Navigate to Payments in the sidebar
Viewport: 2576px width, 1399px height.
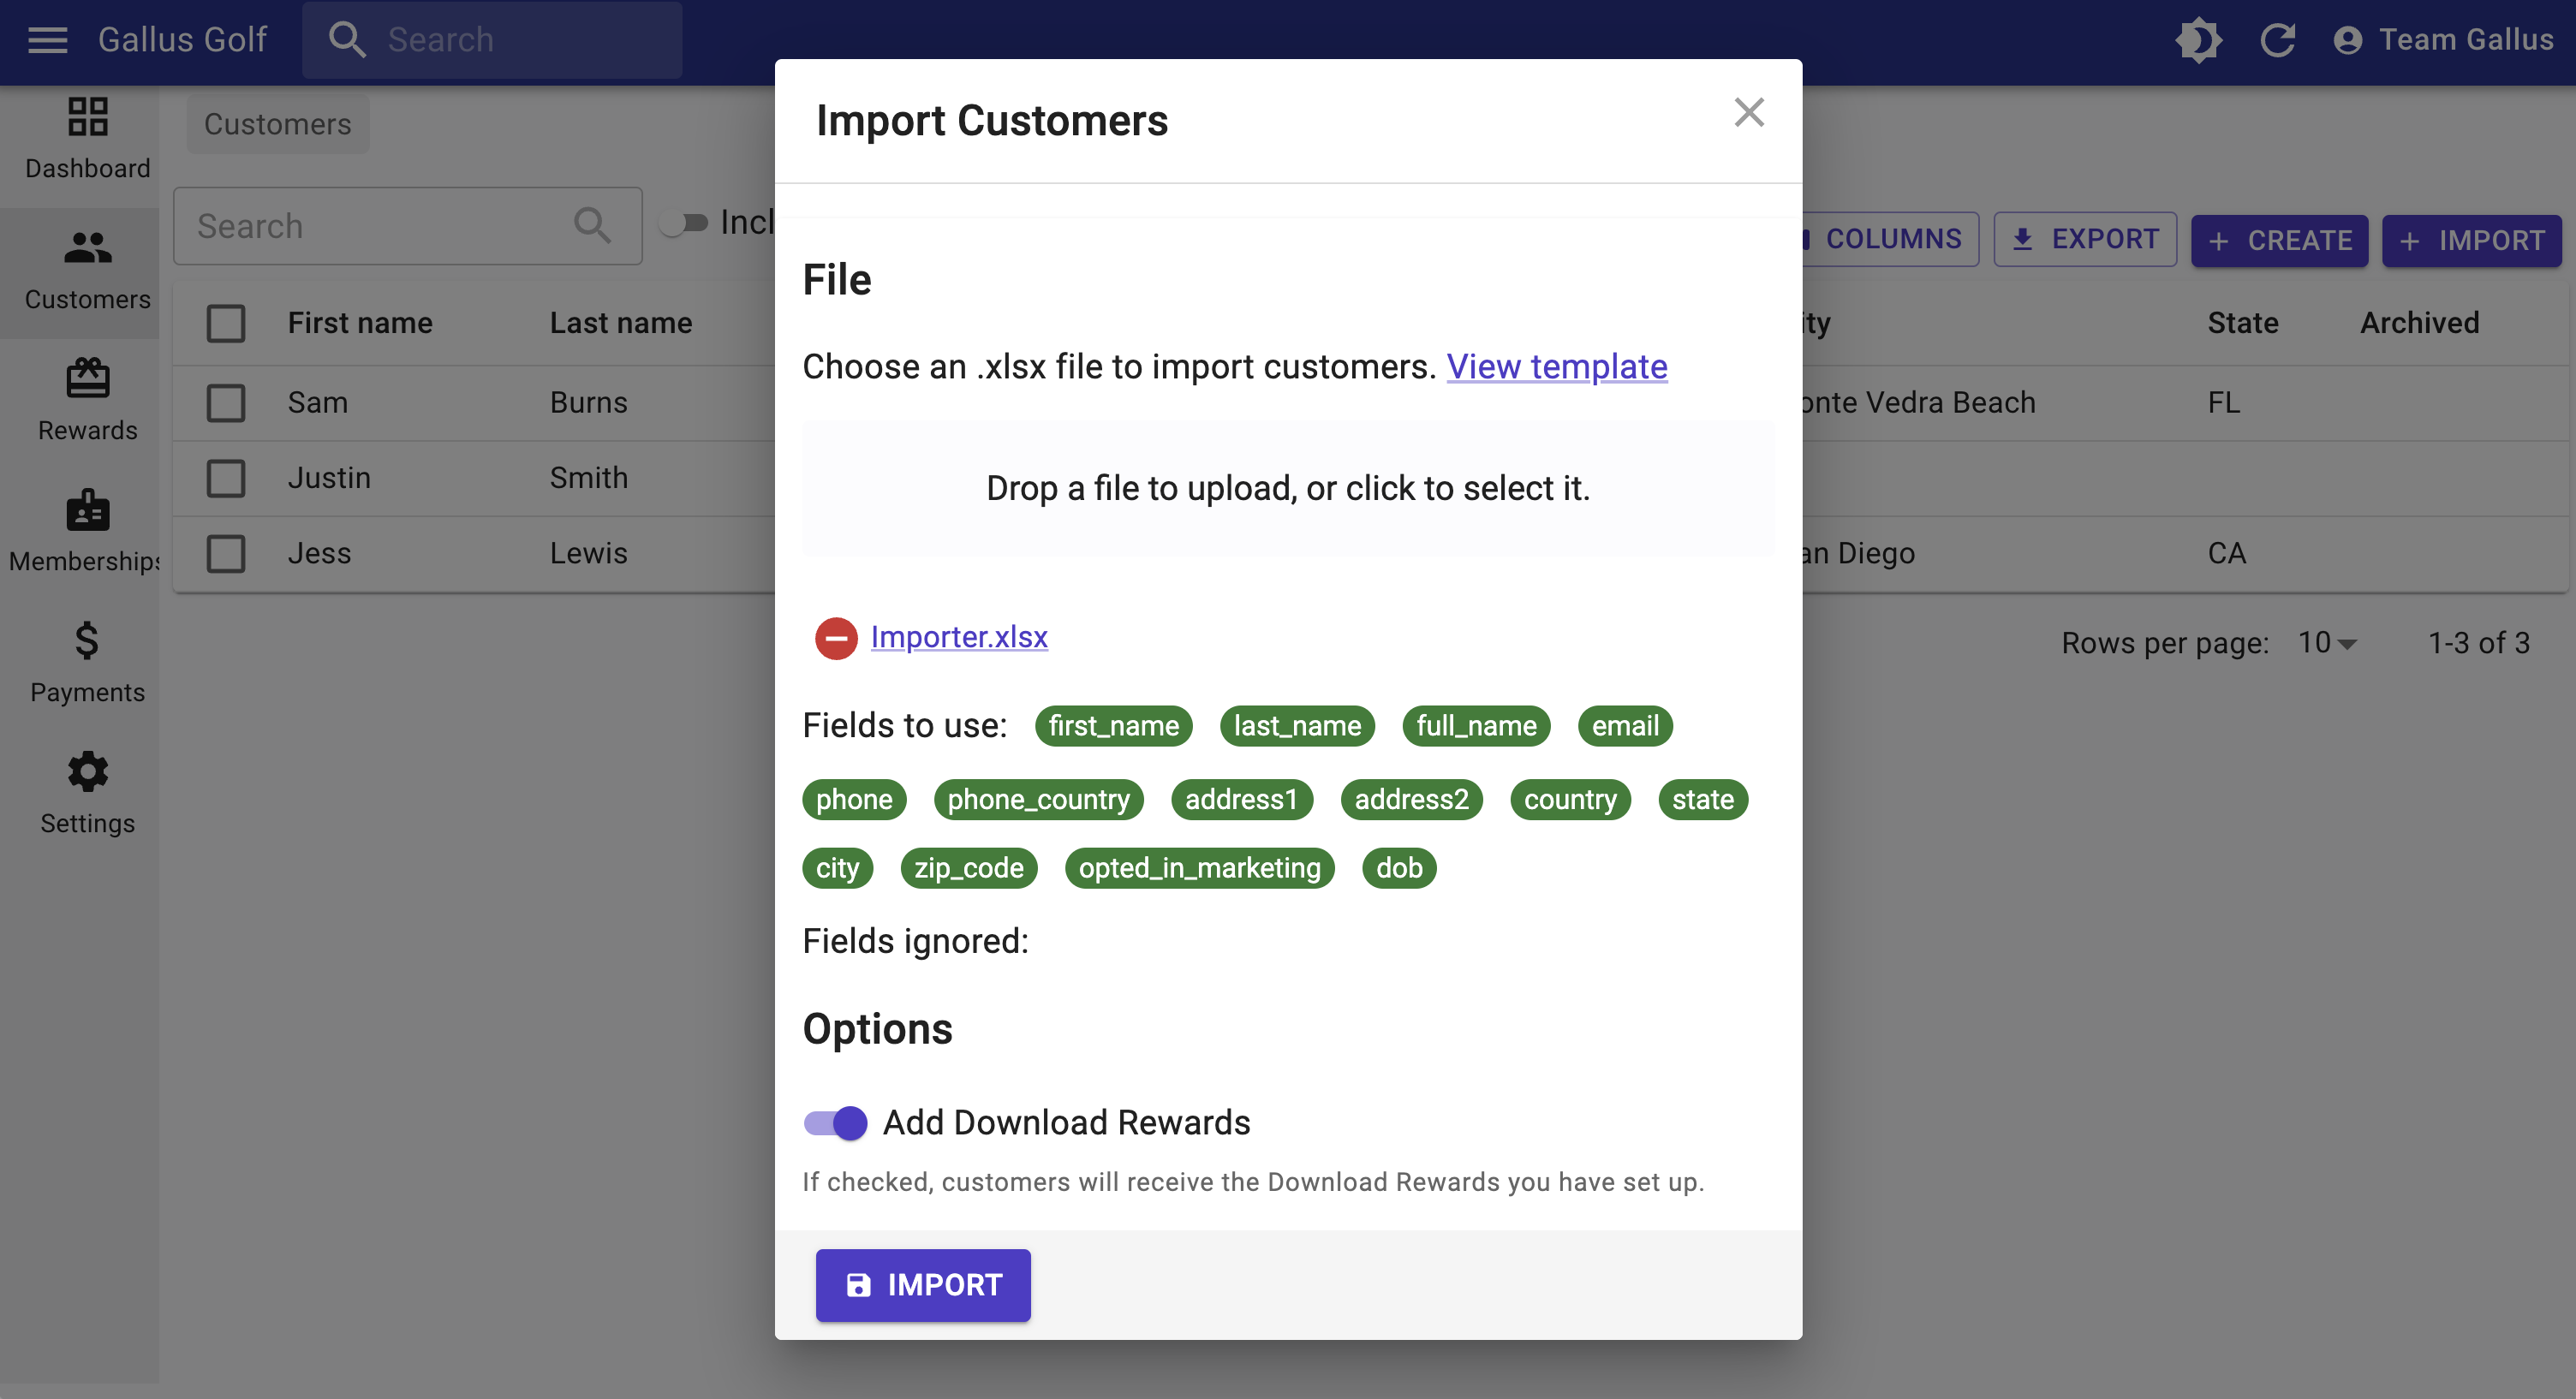[x=88, y=663]
